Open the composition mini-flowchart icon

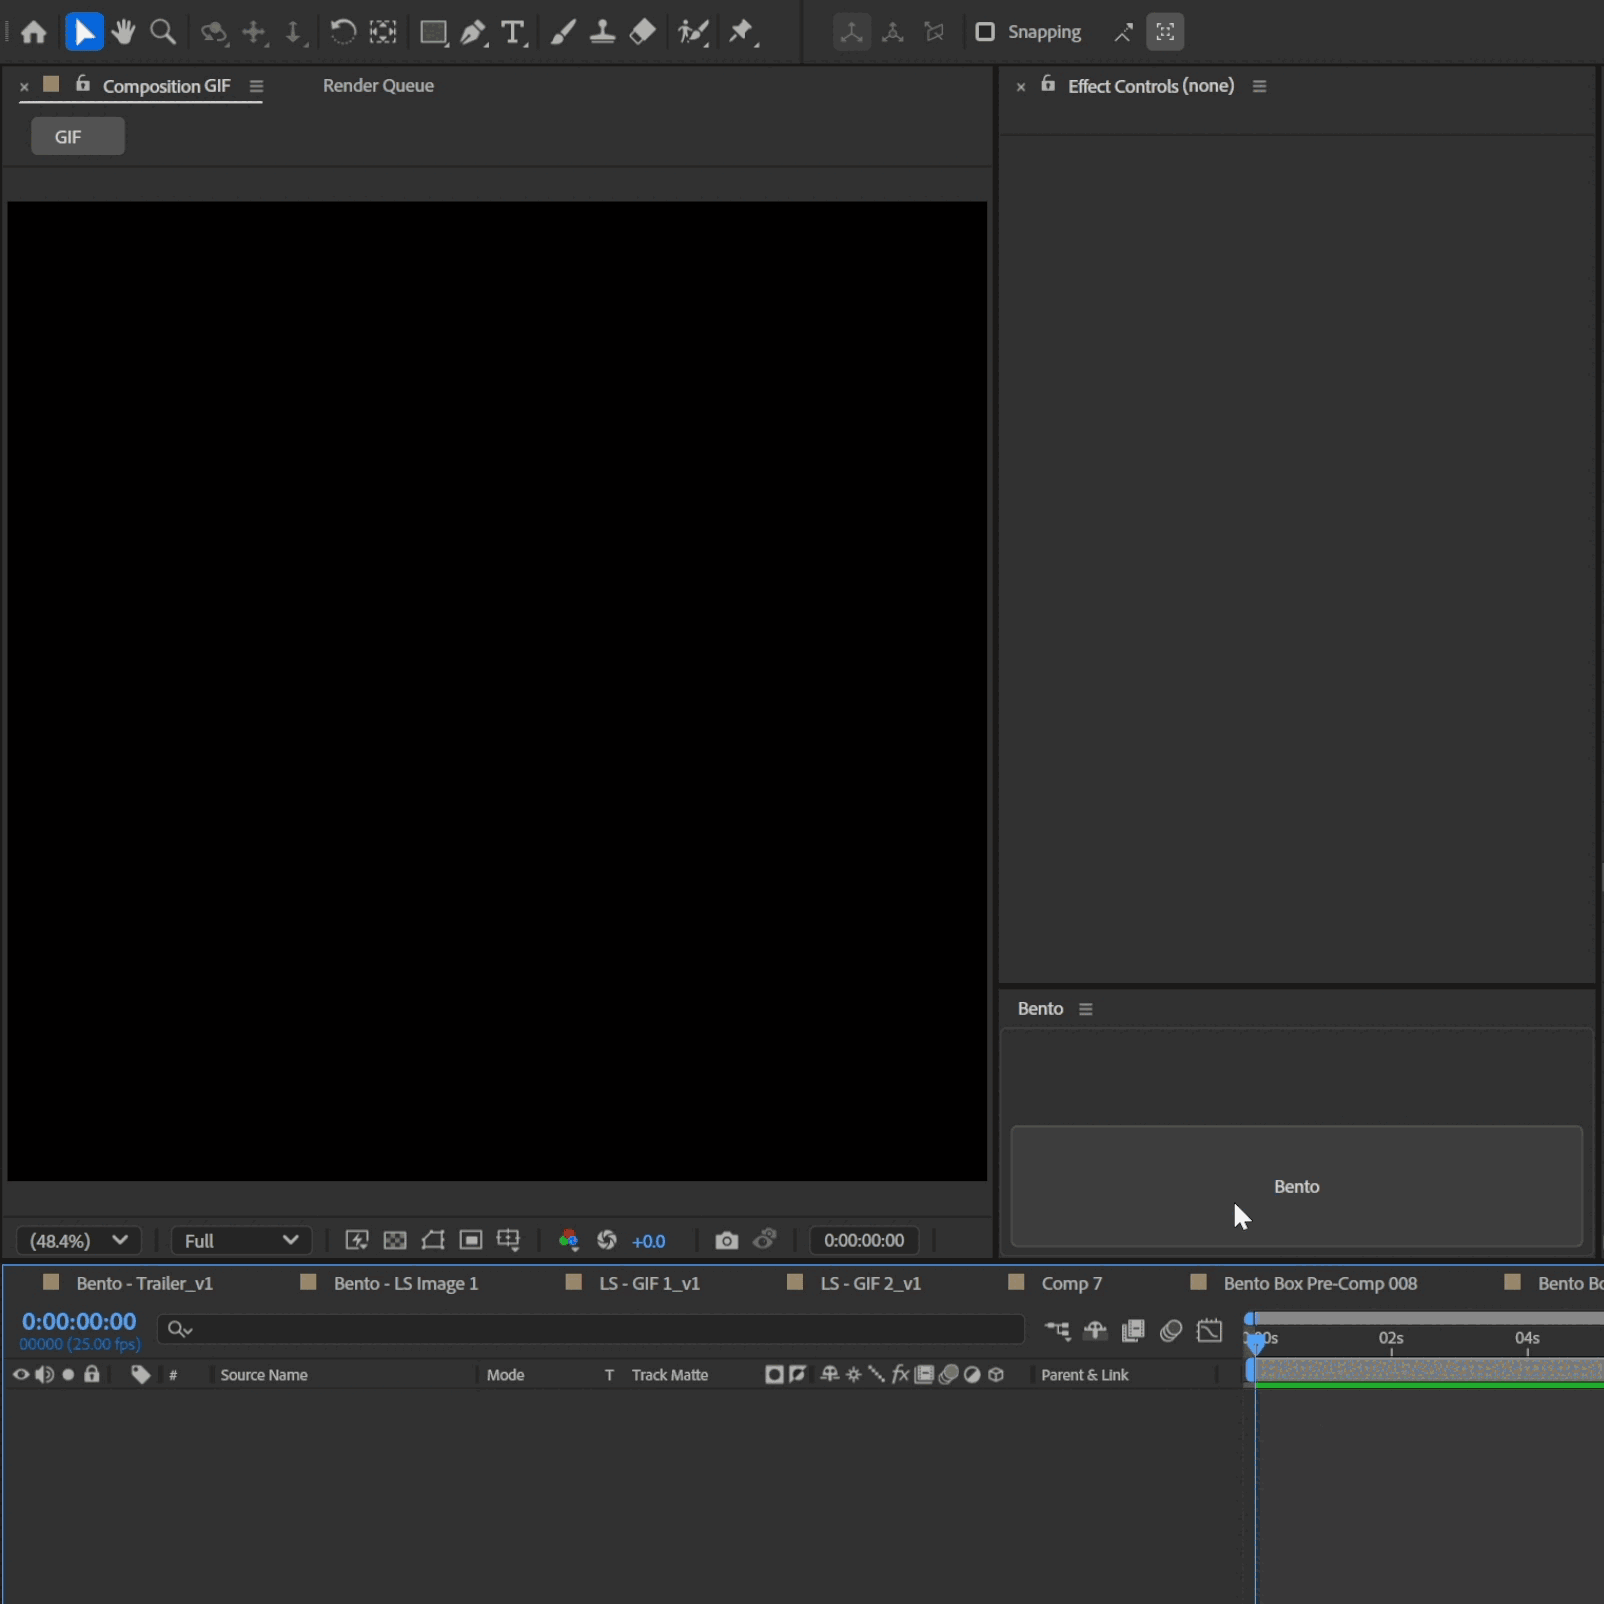1057,1330
